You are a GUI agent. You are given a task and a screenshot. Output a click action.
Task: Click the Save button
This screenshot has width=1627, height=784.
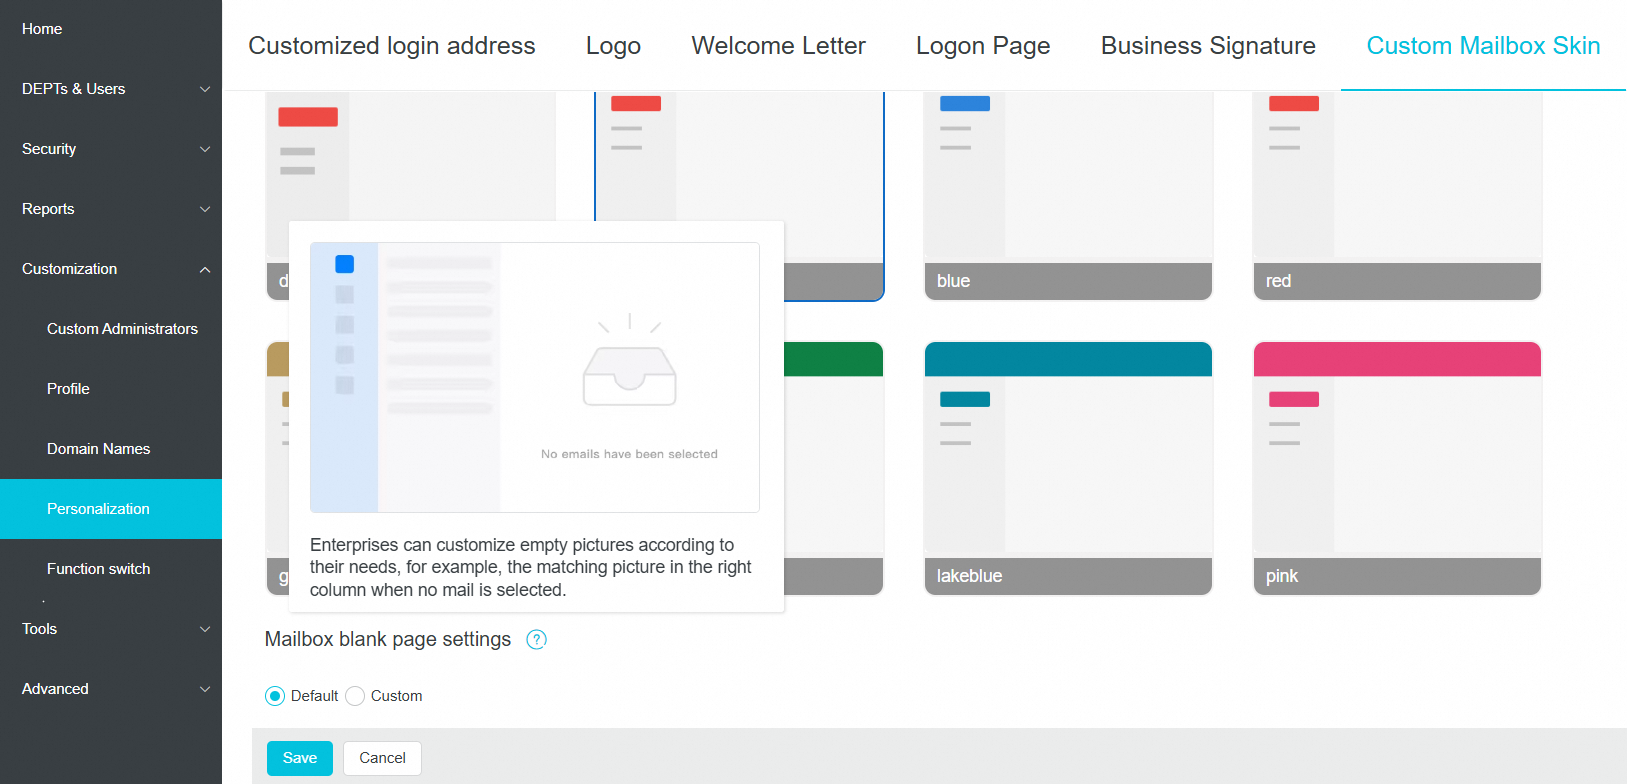[300, 758]
